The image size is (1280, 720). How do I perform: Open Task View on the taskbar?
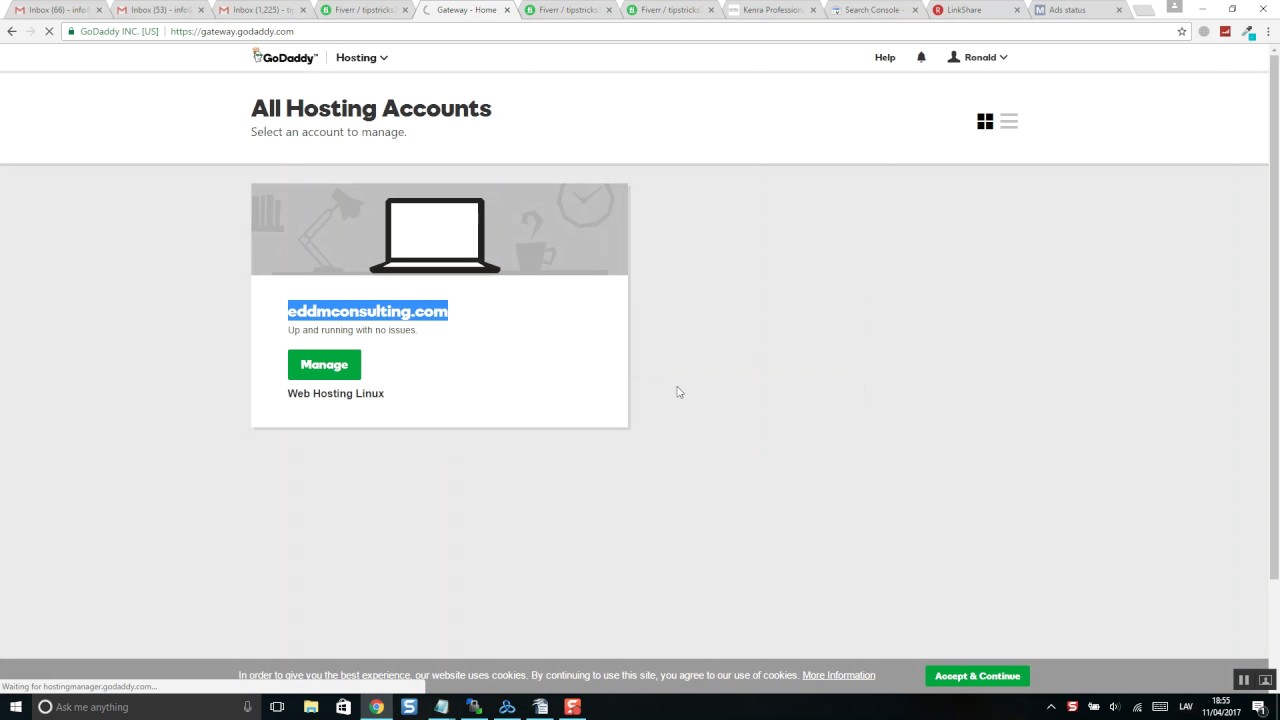[x=277, y=707]
